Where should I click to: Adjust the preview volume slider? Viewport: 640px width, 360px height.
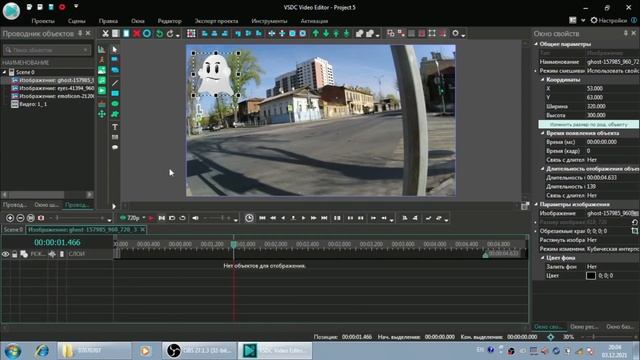[216, 218]
